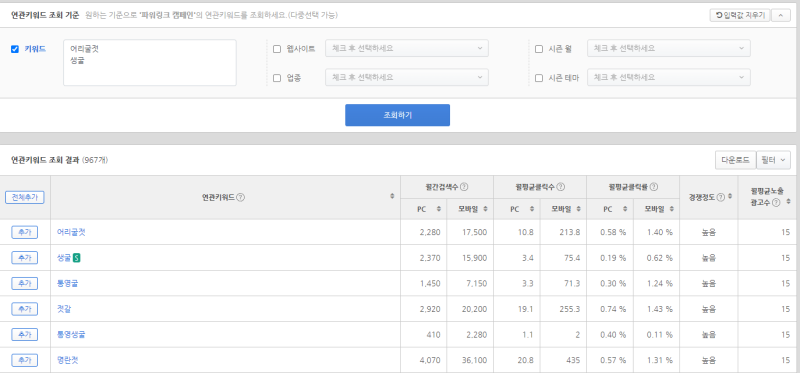Click the 조회하기 button
The width and height of the screenshot is (800, 373).
pyautogui.click(x=397, y=115)
